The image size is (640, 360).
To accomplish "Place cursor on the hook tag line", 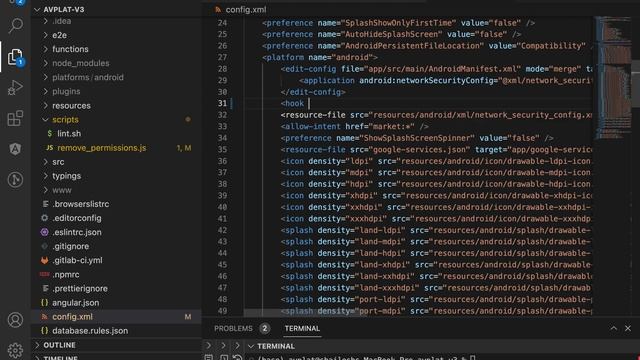I will coord(417,103).
